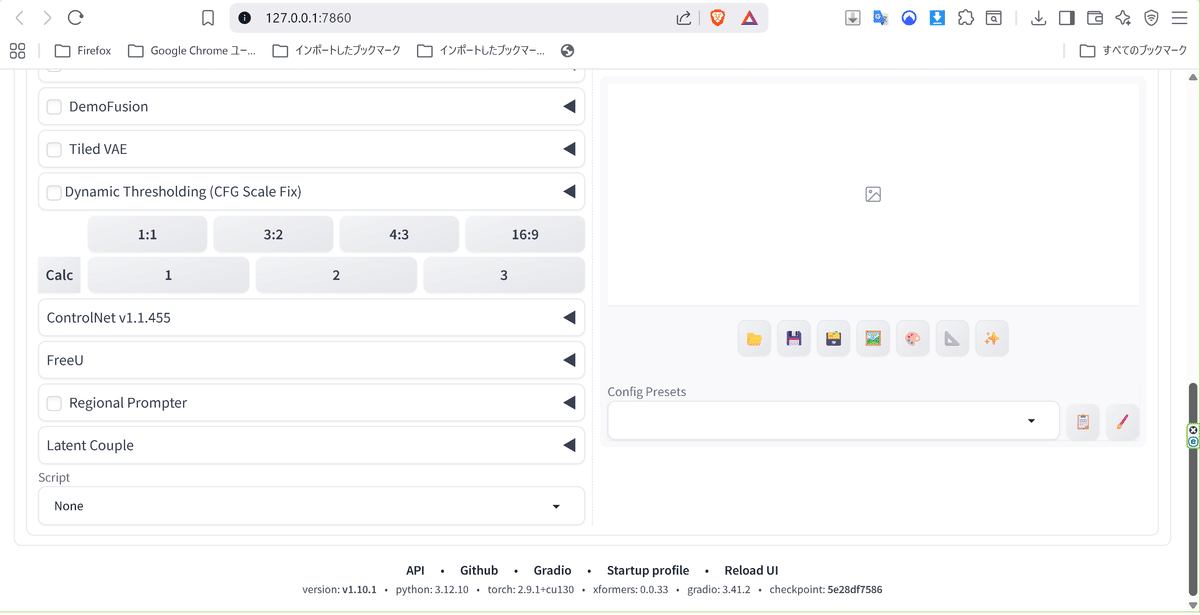Open the Github link at page bottom
Image resolution: width=1200 pixels, height=615 pixels.
click(478, 570)
